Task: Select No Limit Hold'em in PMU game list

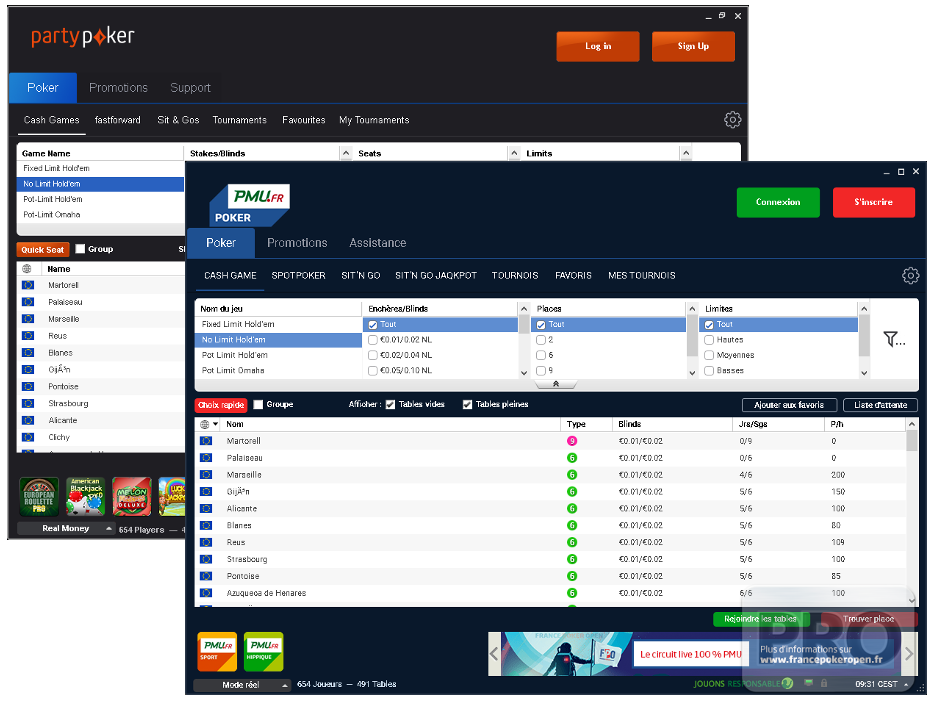Action: pos(279,340)
